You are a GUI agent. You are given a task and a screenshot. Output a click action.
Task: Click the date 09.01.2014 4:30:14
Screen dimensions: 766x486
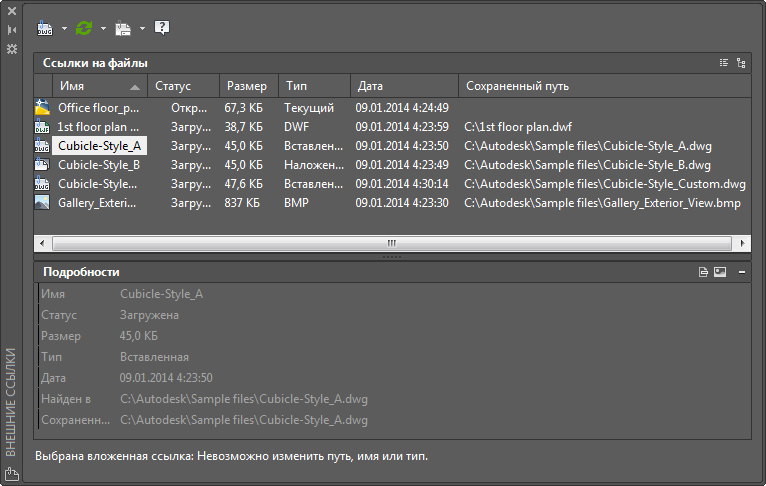tap(402, 184)
